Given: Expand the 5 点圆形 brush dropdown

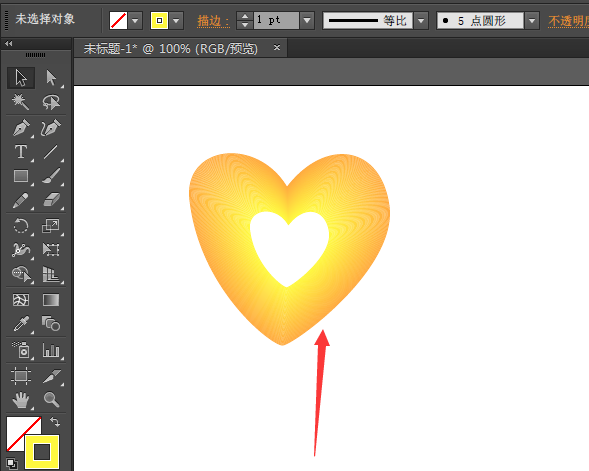Looking at the screenshot, I should point(532,21).
